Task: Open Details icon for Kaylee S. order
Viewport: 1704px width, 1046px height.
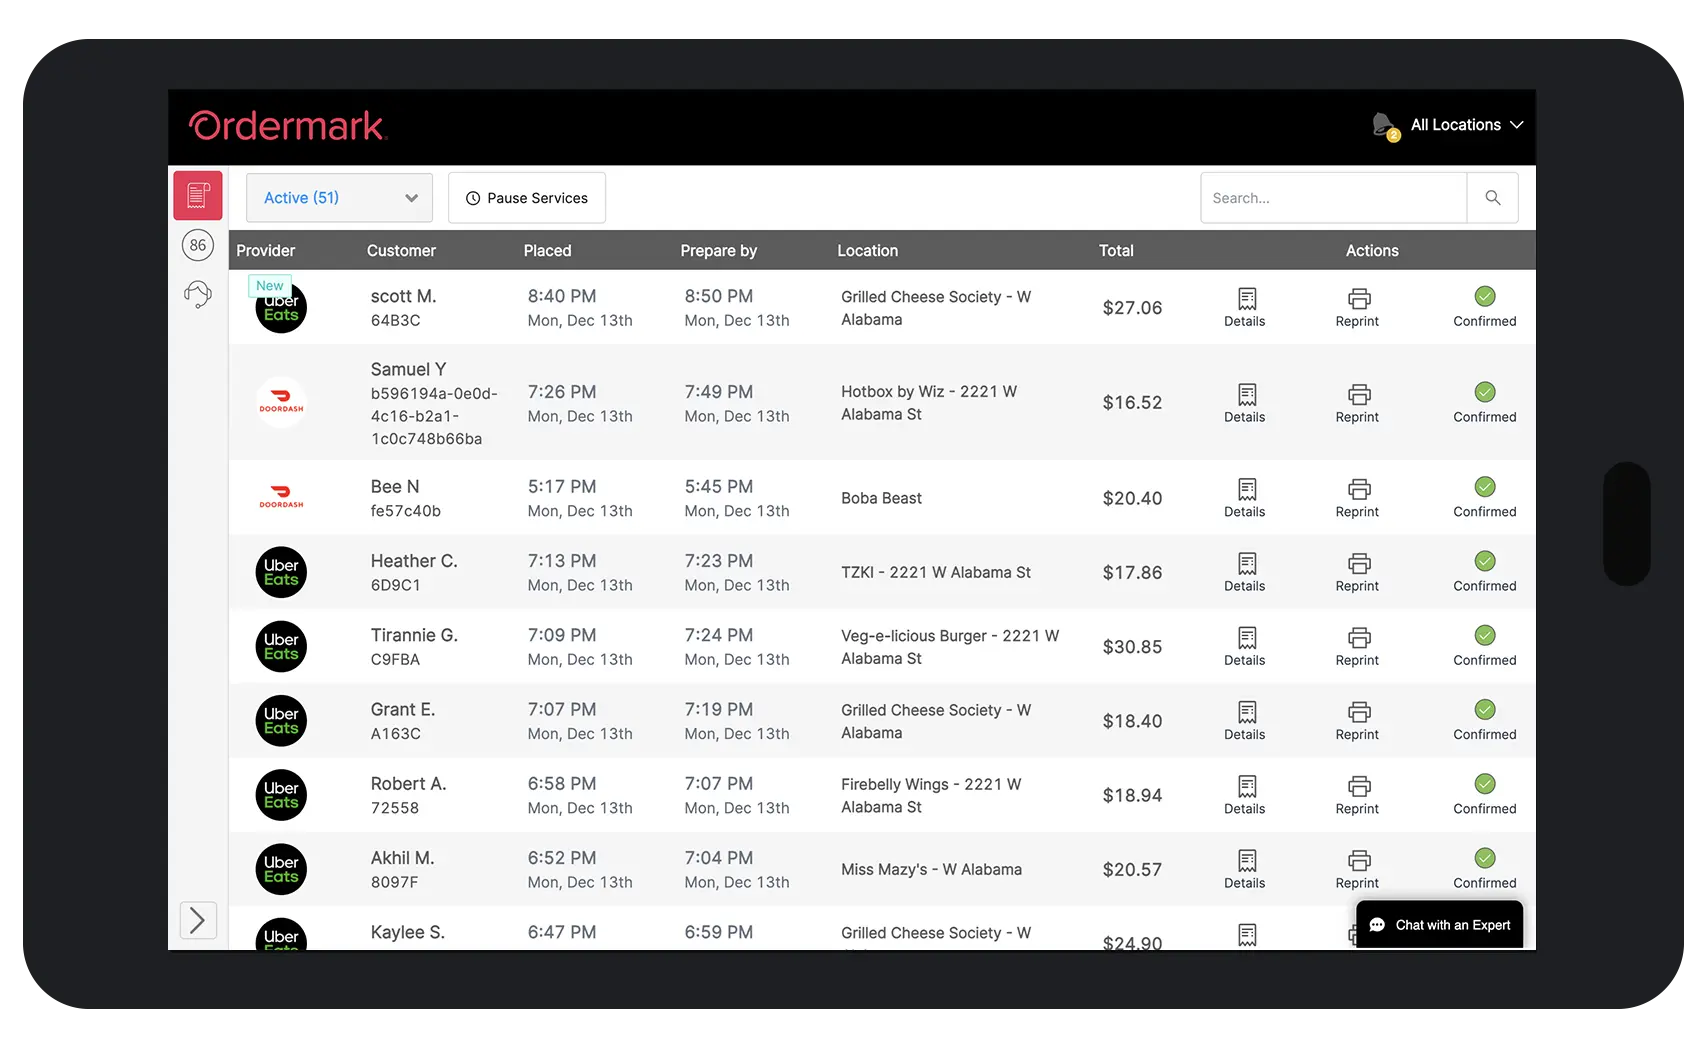Action: point(1247,935)
